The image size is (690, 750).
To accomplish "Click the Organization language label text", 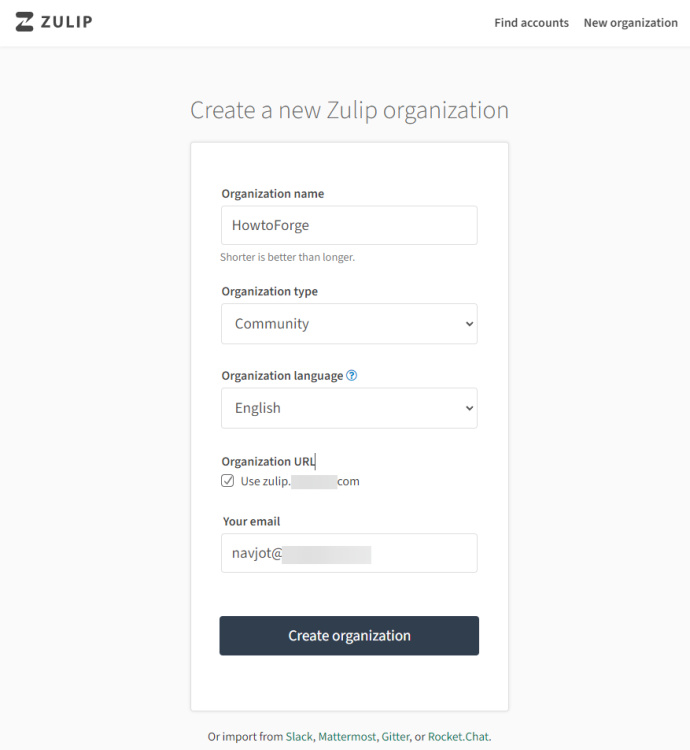I will pos(282,376).
